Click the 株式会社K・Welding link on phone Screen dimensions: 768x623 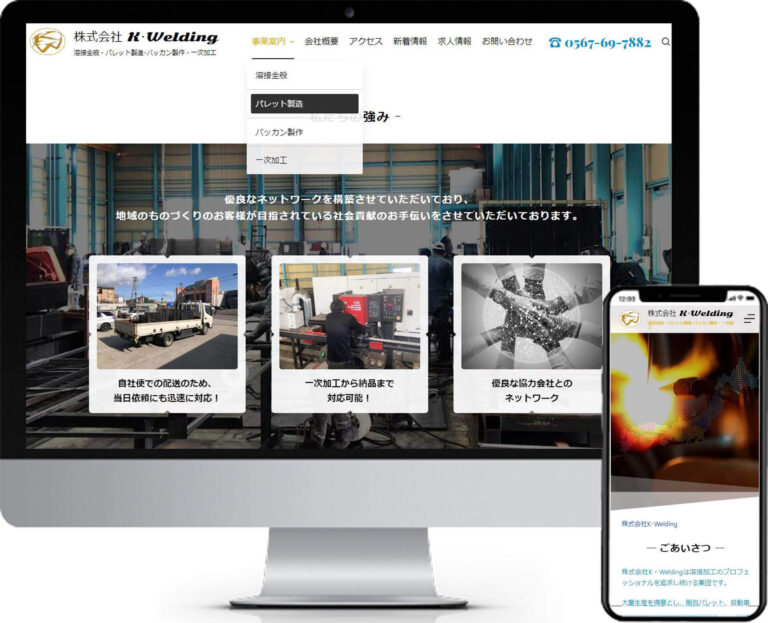click(x=649, y=524)
